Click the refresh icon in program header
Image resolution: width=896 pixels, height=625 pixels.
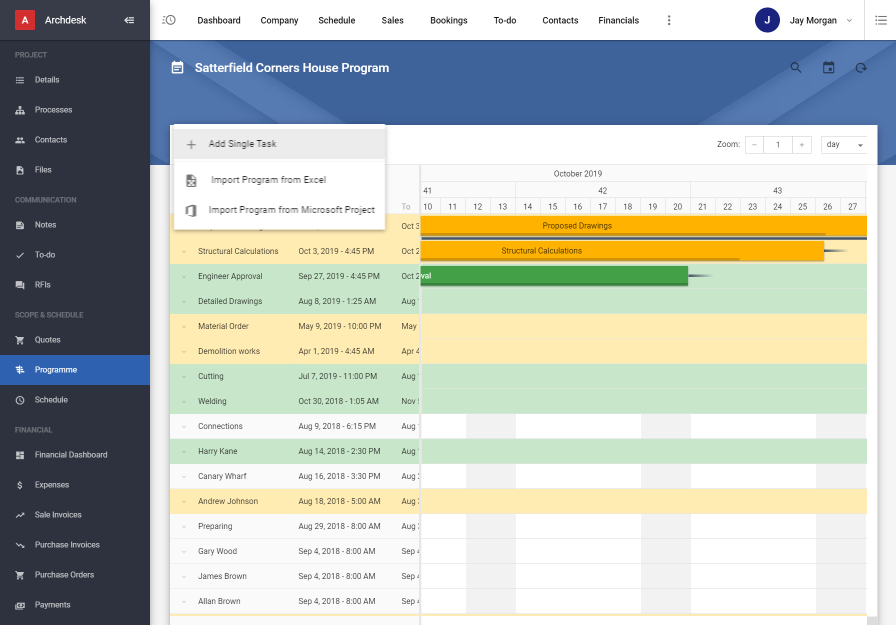(x=861, y=67)
